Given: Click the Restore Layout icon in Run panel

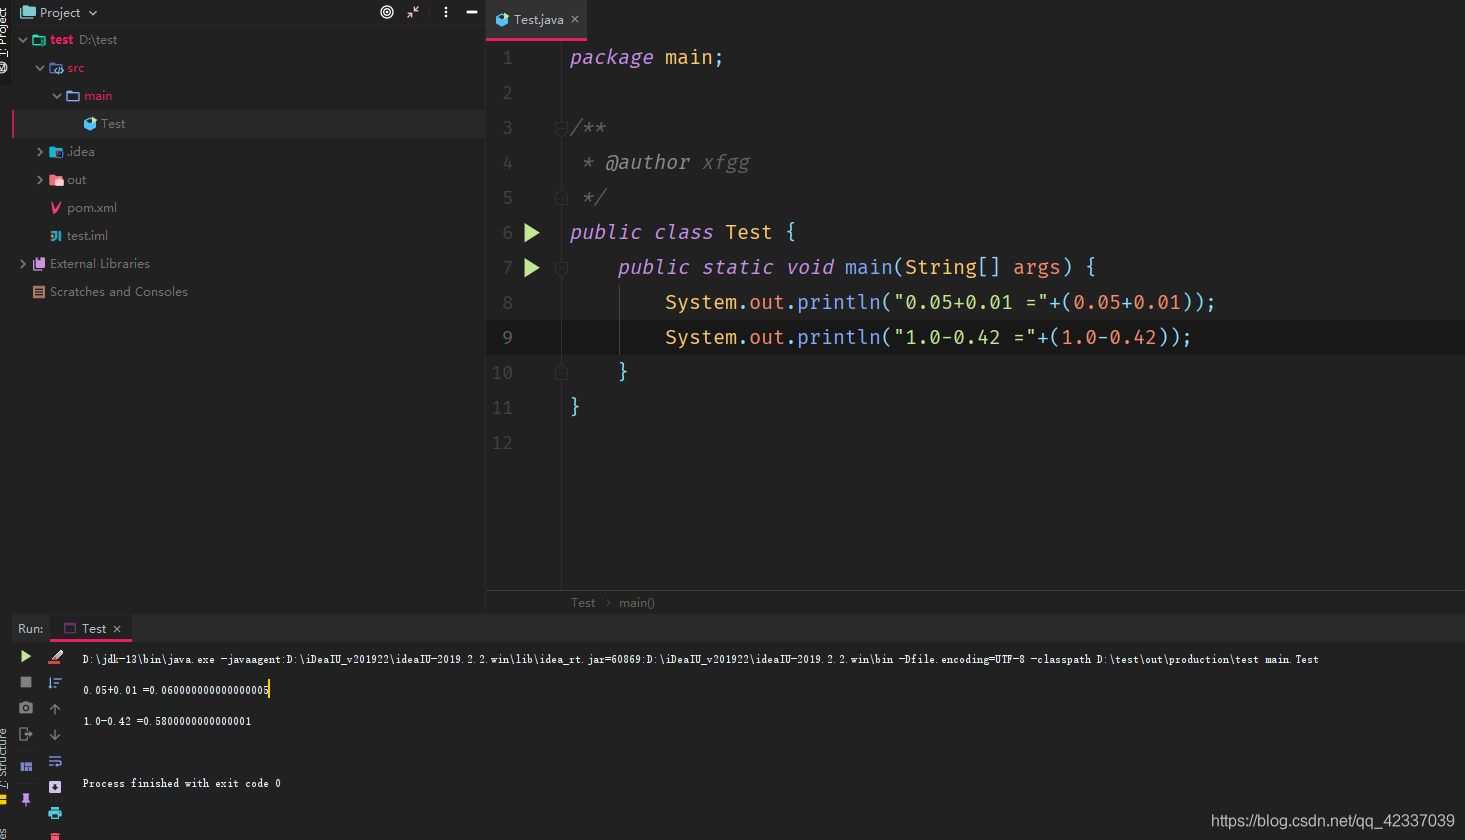Looking at the screenshot, I should pos(26,767).
